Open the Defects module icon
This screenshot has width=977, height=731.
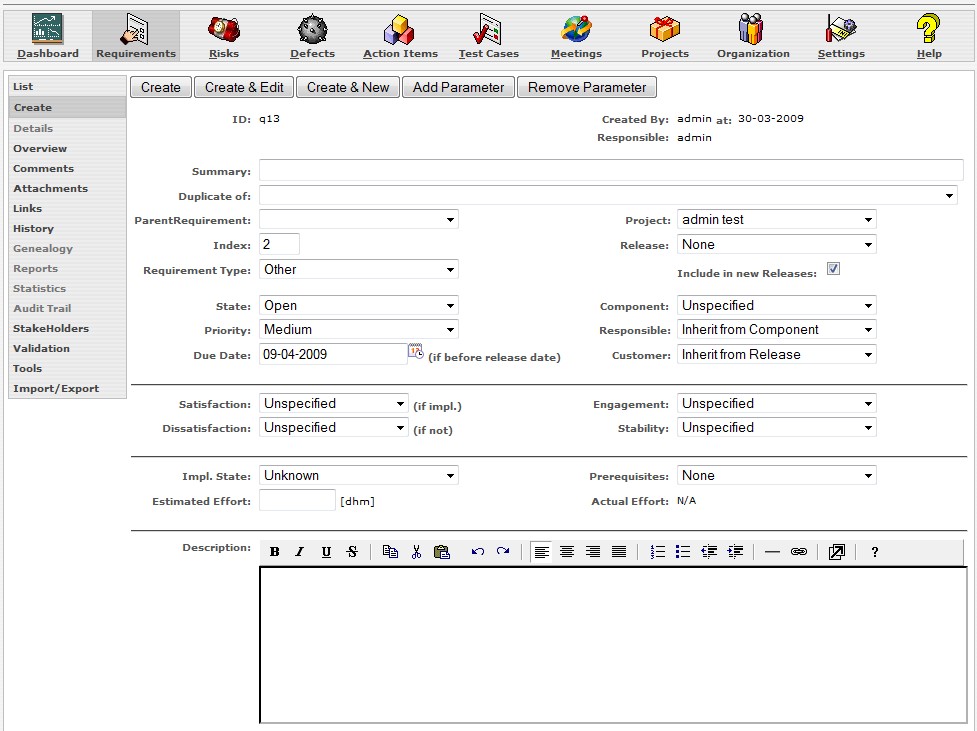point(312,36)
